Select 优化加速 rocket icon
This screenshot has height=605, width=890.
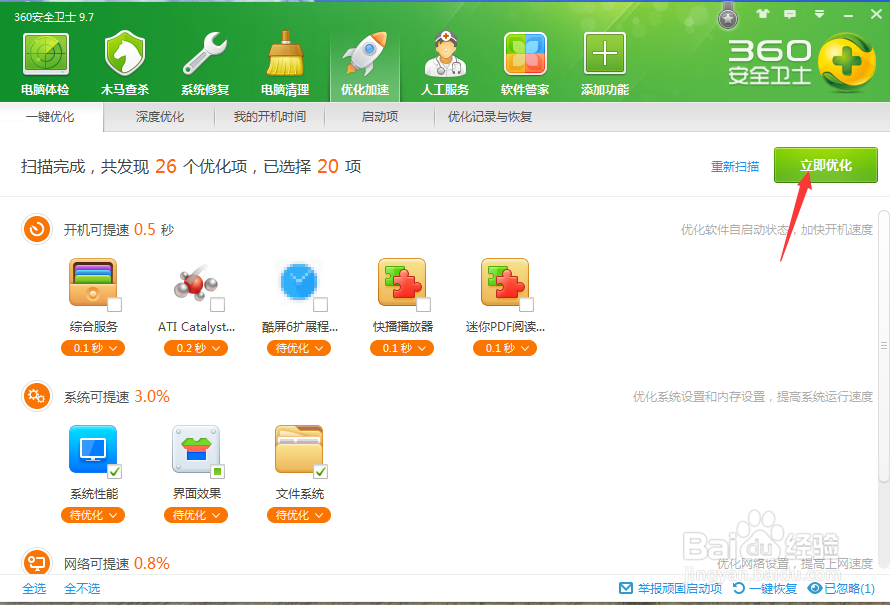pos(365,64)
